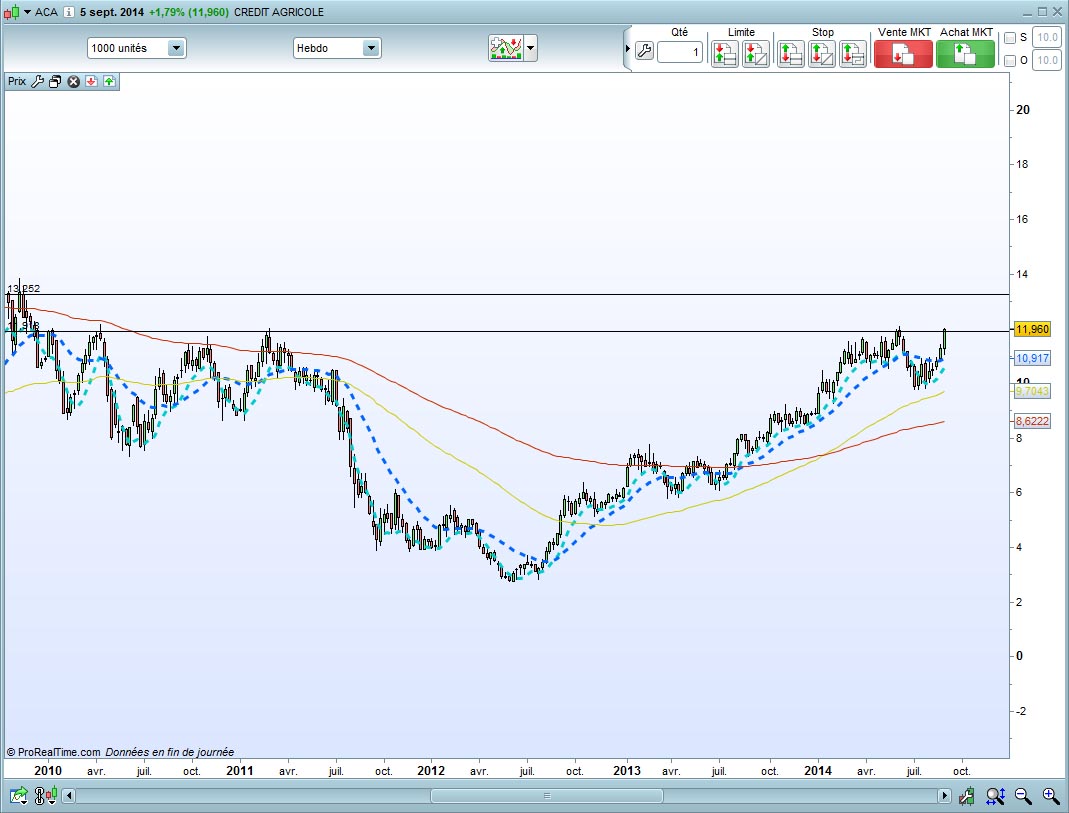1069x813 pixels.
Task: Move the Prix panel down with red arrow
Action: pos(91,82)
